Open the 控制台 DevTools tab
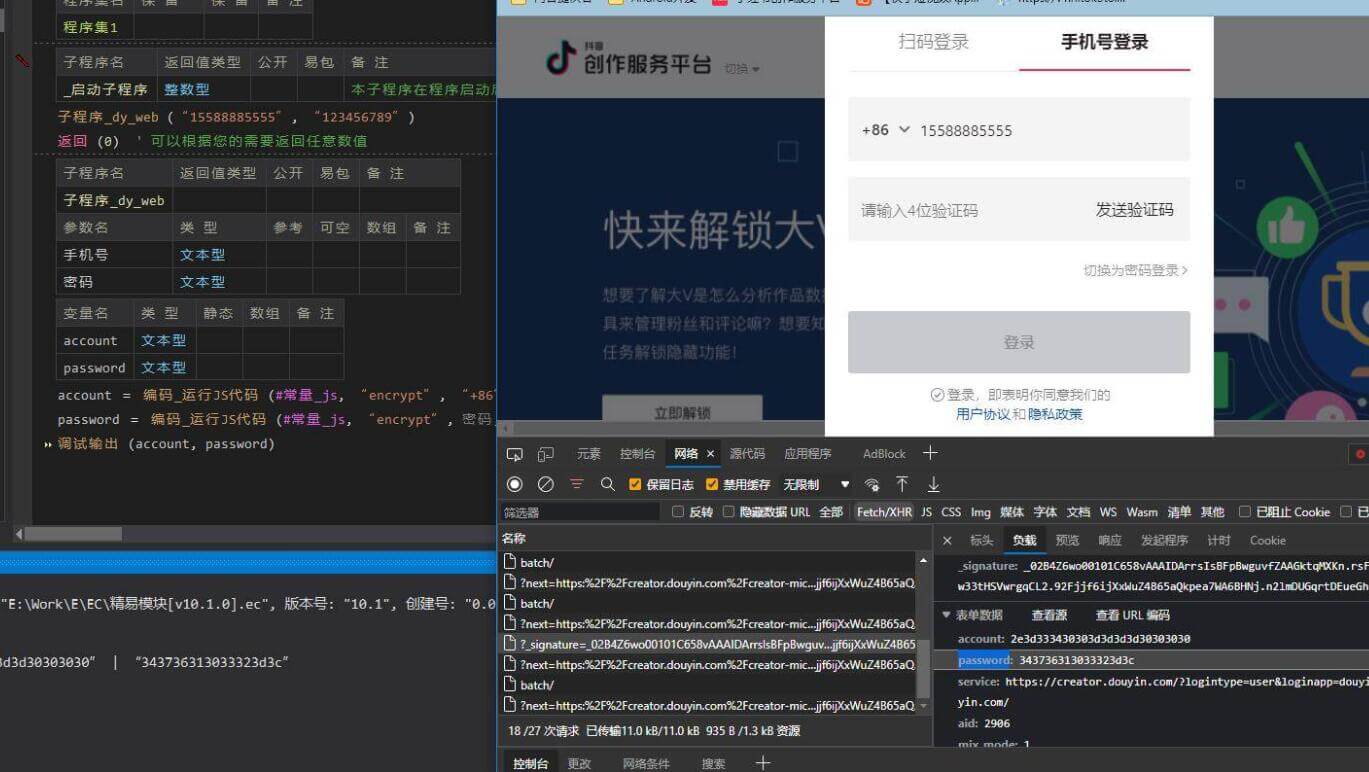This screenshot has width=1369, height=772. (x=637, y=454)
